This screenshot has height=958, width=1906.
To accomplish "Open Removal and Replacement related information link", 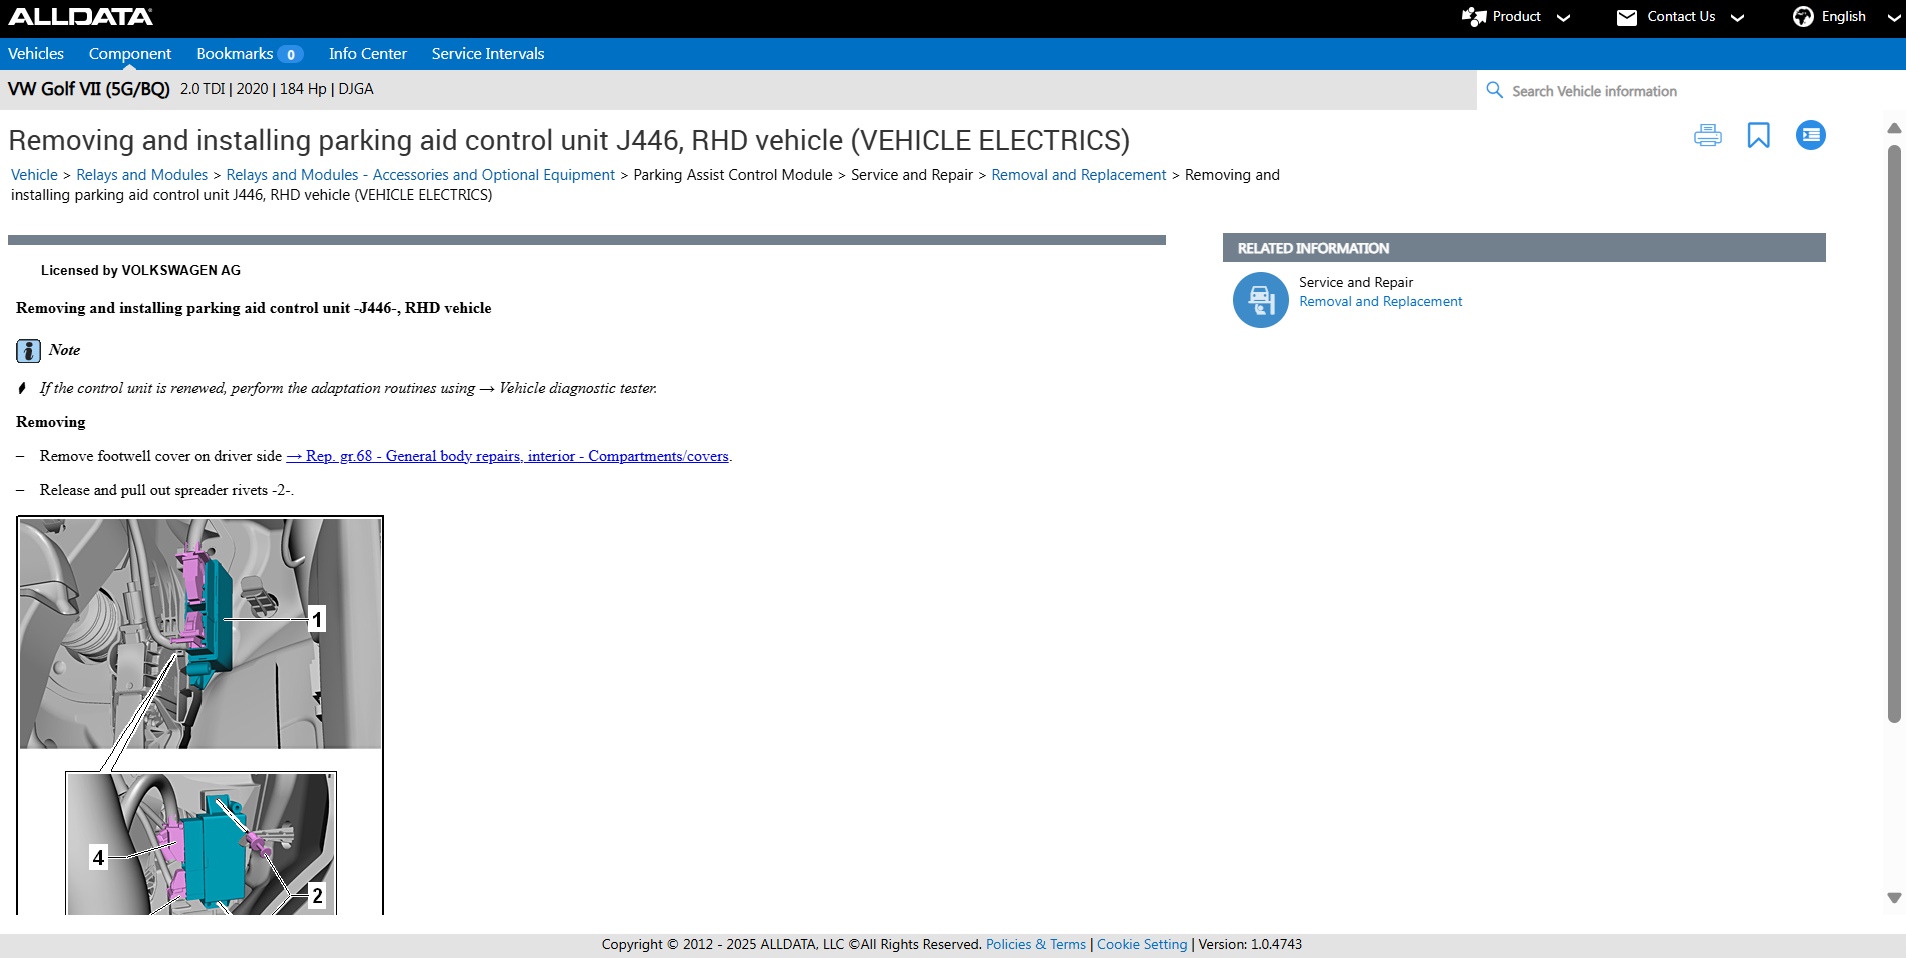I will point(1380,301).
